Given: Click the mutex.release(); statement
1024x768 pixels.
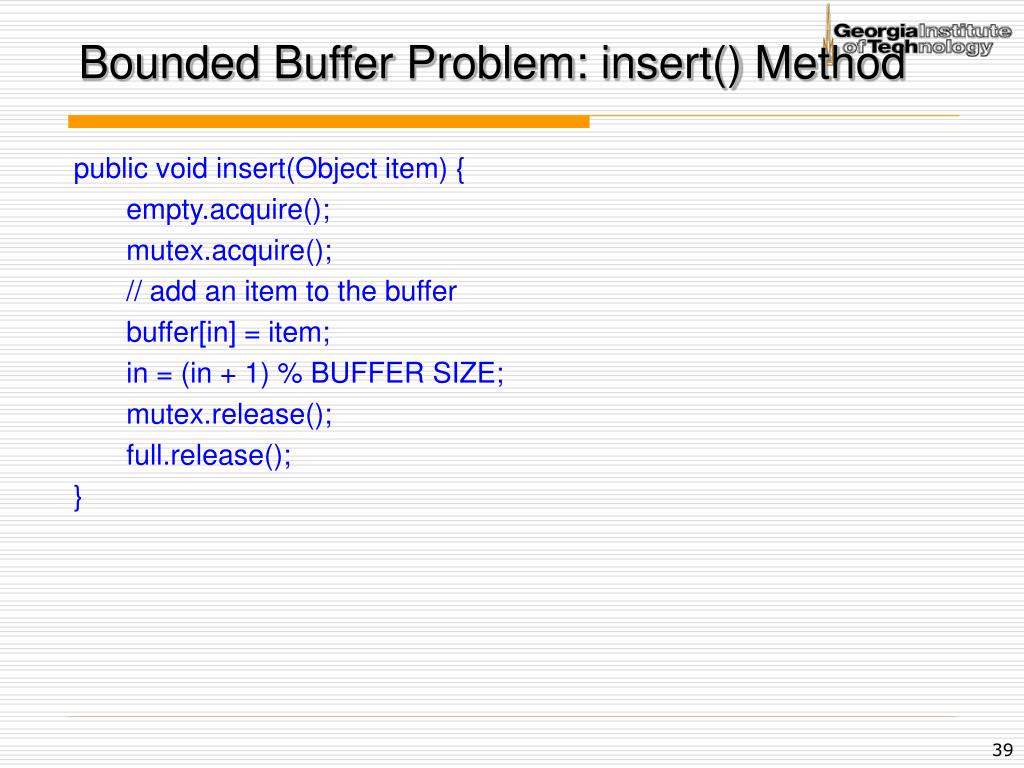Looking at the screenshot, I should (229, 414).
